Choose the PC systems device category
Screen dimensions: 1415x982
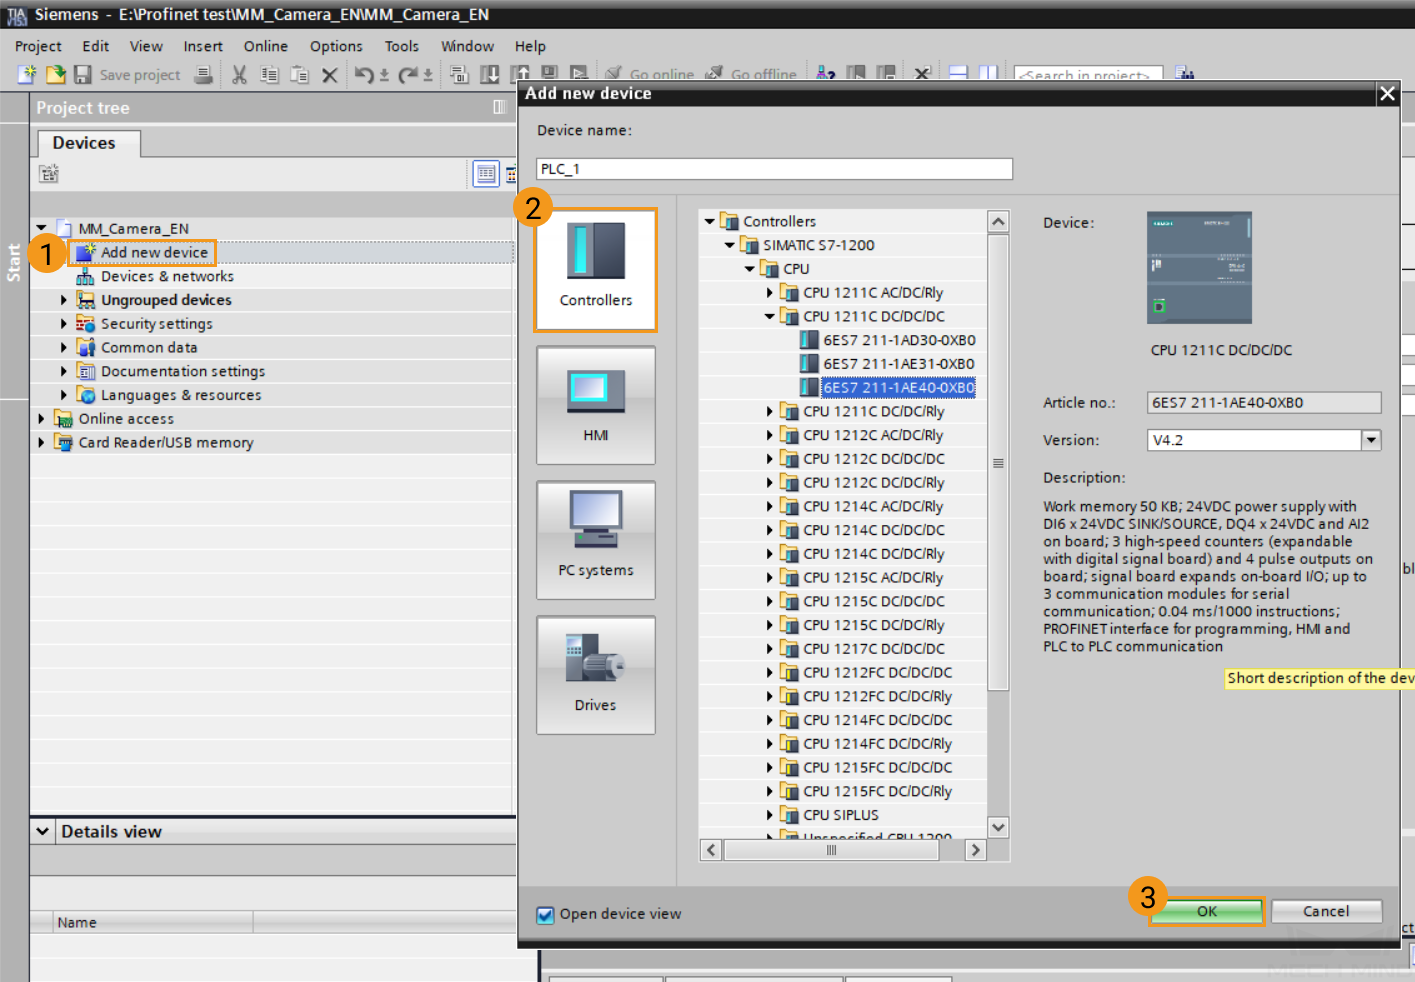point(596,540)
